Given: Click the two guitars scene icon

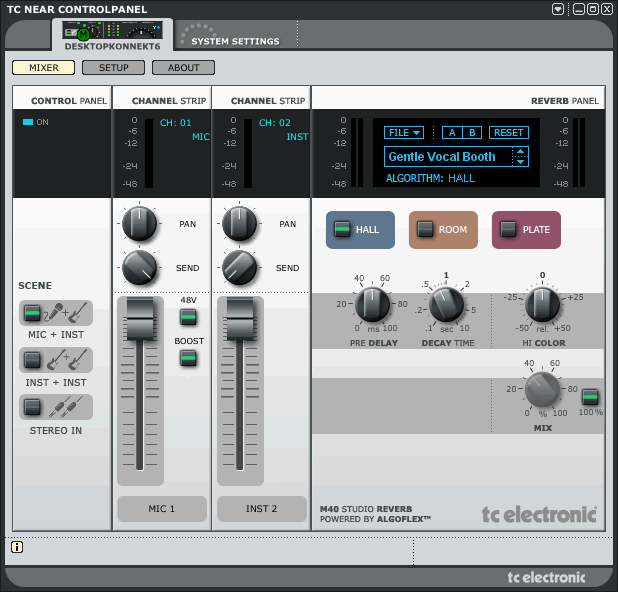Looking at the screenshot, I should coord(67,359).
